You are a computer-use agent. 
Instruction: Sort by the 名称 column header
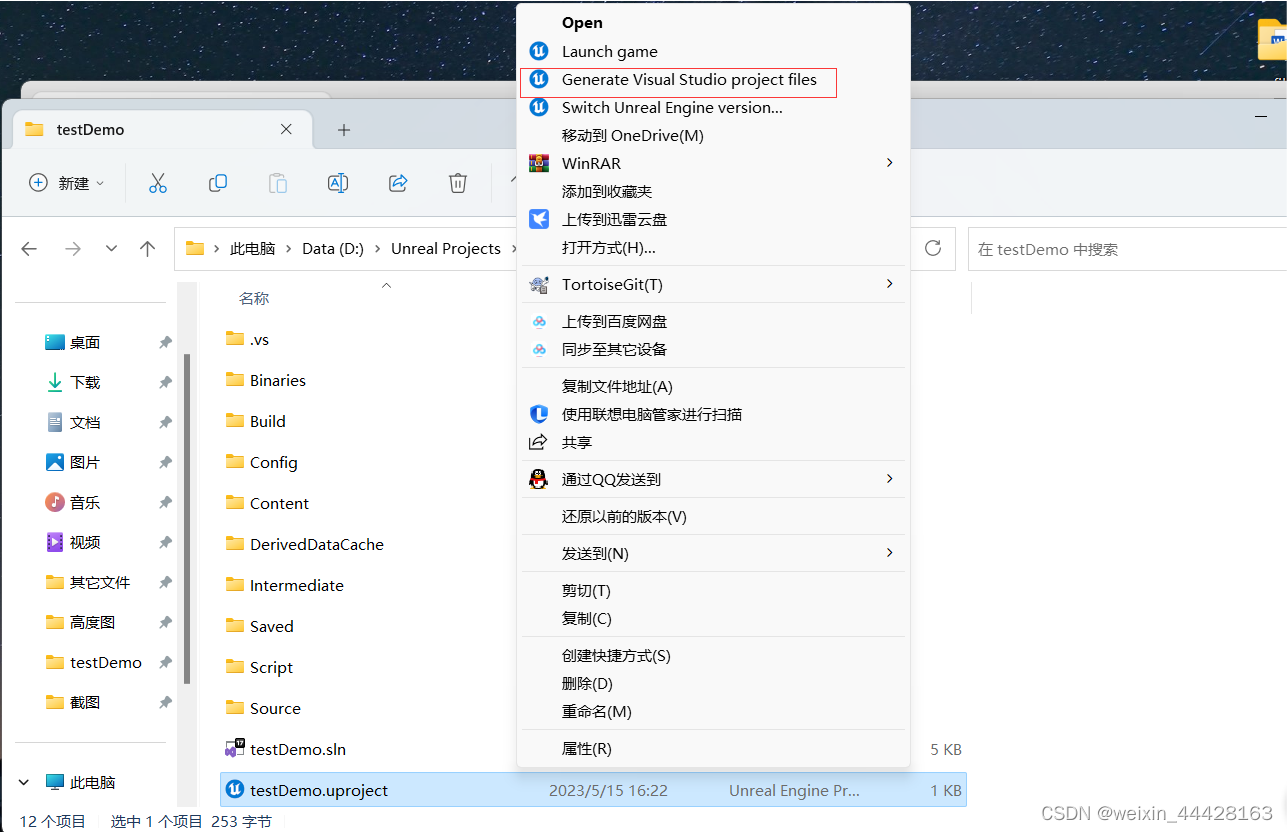254,298
